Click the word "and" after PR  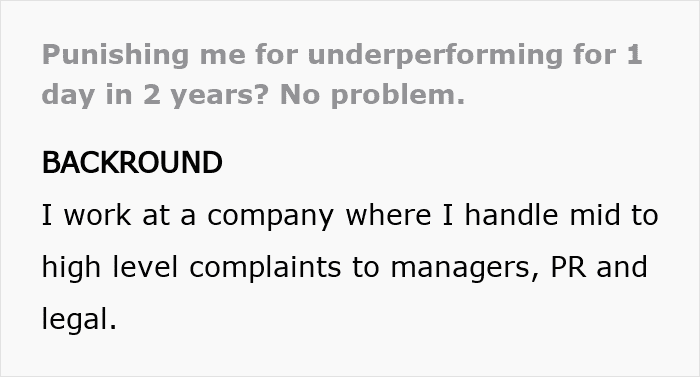click(x=622, y=267)
